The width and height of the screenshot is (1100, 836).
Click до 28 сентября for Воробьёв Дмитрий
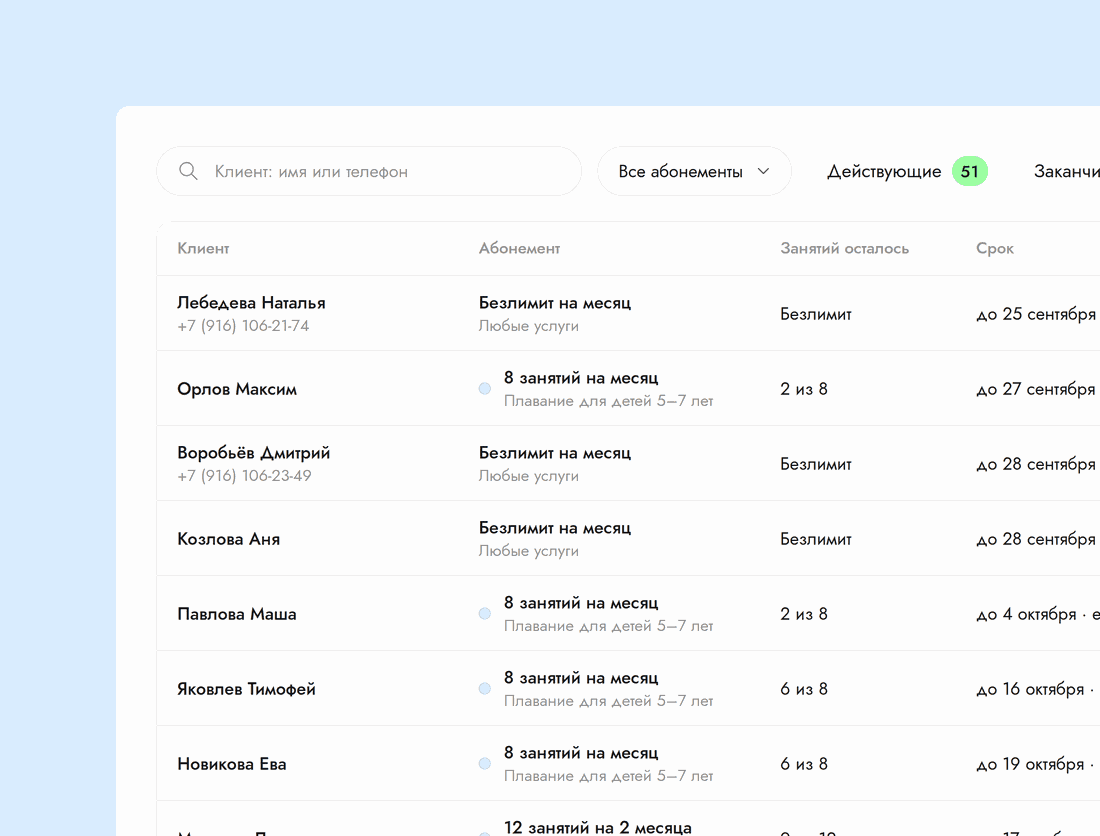(1036, 464)
